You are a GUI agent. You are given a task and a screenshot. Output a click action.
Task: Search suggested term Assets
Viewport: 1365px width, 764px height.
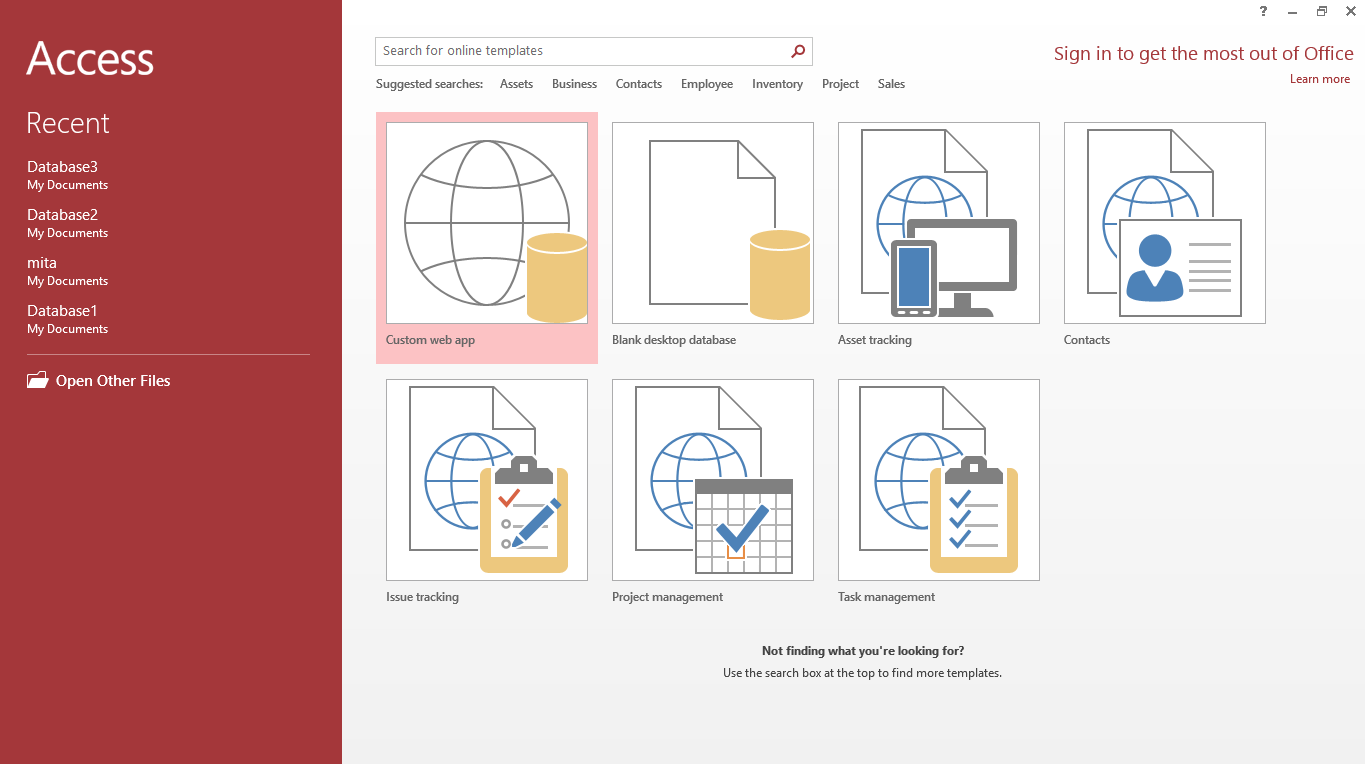(516, 84)
